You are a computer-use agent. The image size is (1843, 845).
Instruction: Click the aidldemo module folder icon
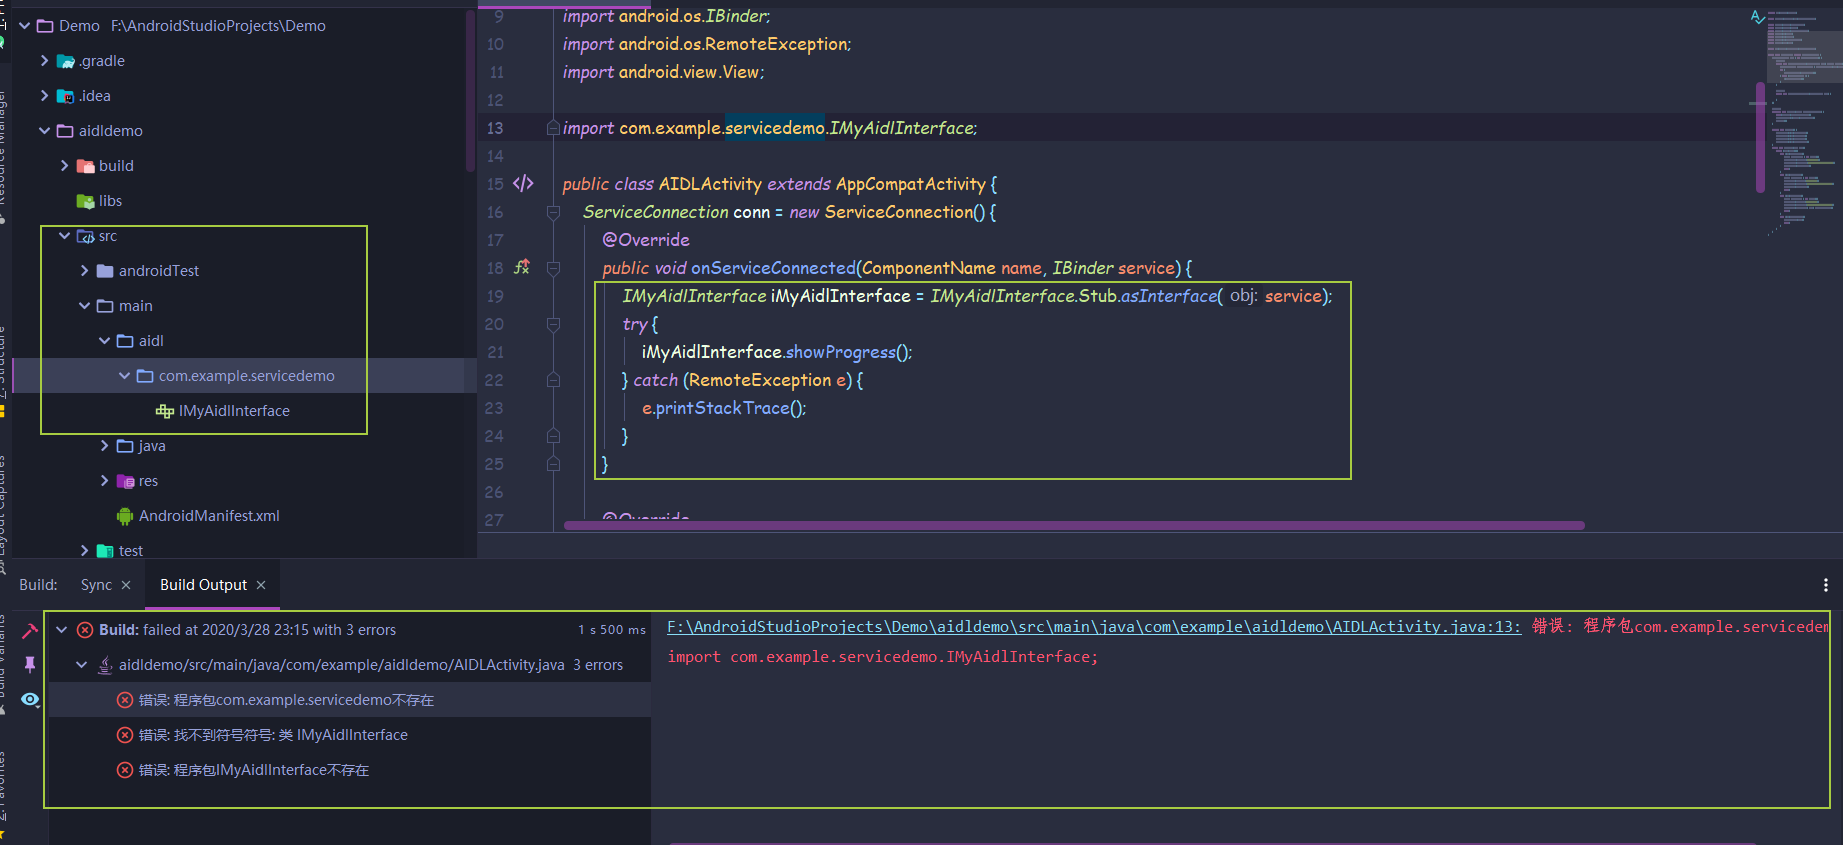(65, 131)
